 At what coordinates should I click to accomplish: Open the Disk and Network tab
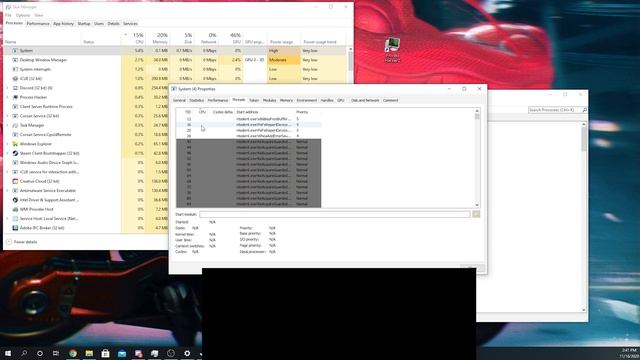click(365, 100)
